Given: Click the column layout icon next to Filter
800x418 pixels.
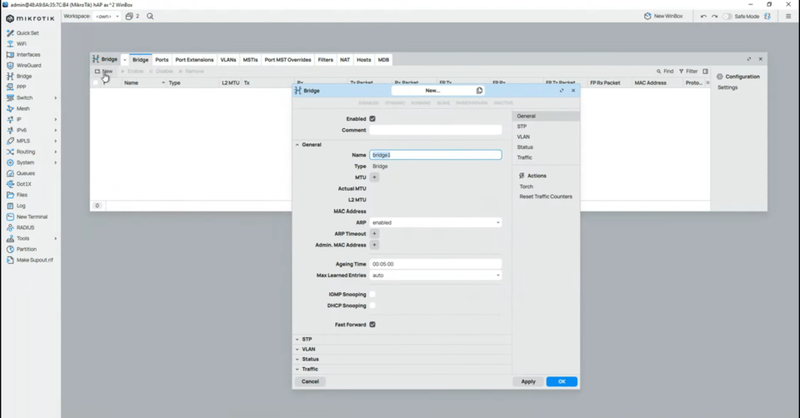Looking at the screenshot, I should [x=705, y=71].
